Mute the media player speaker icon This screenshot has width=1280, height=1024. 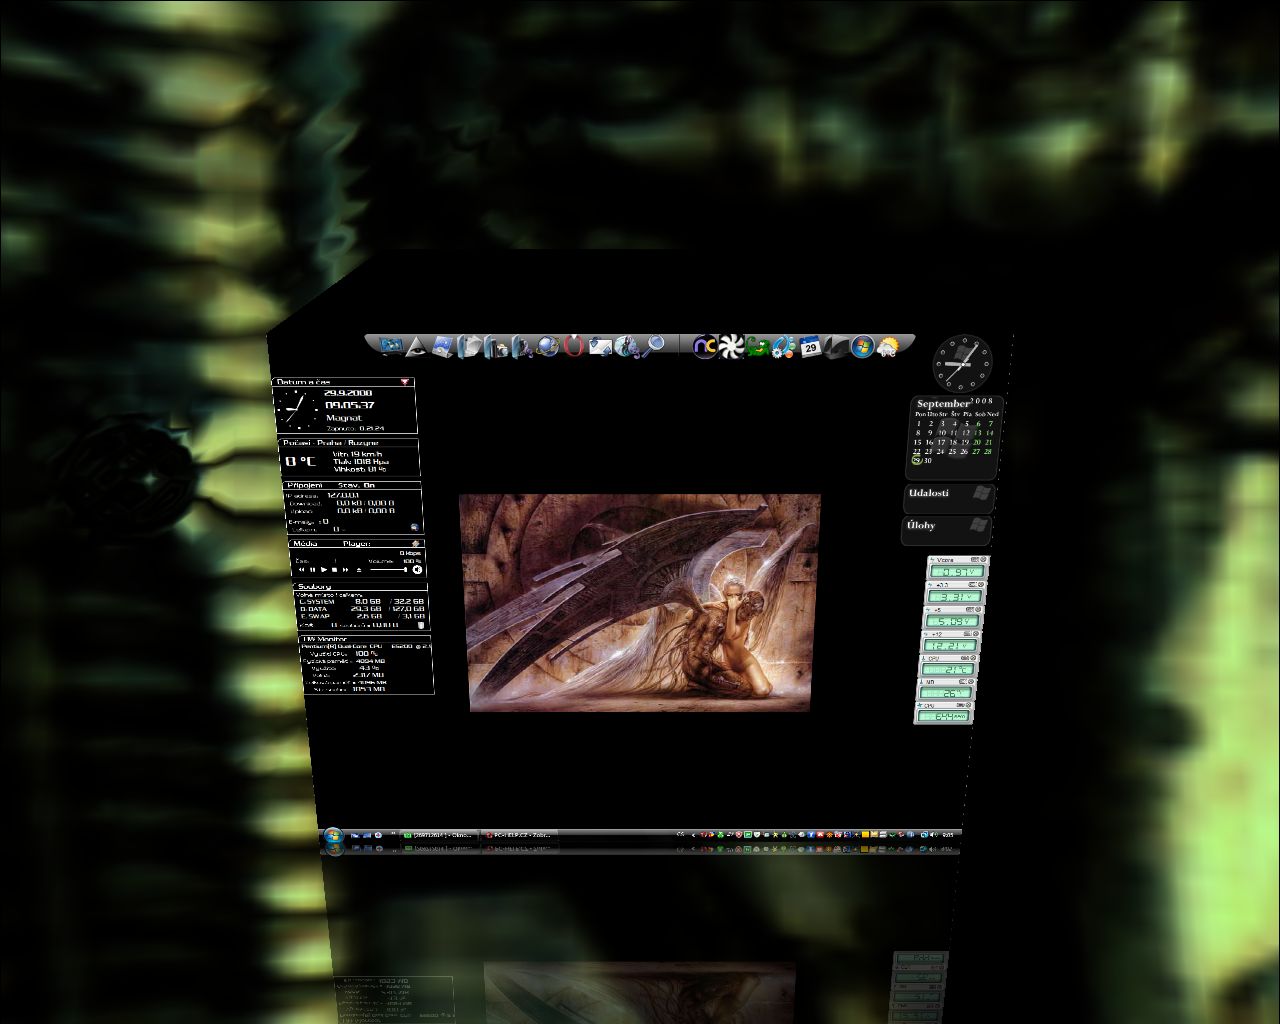point(417,569)
